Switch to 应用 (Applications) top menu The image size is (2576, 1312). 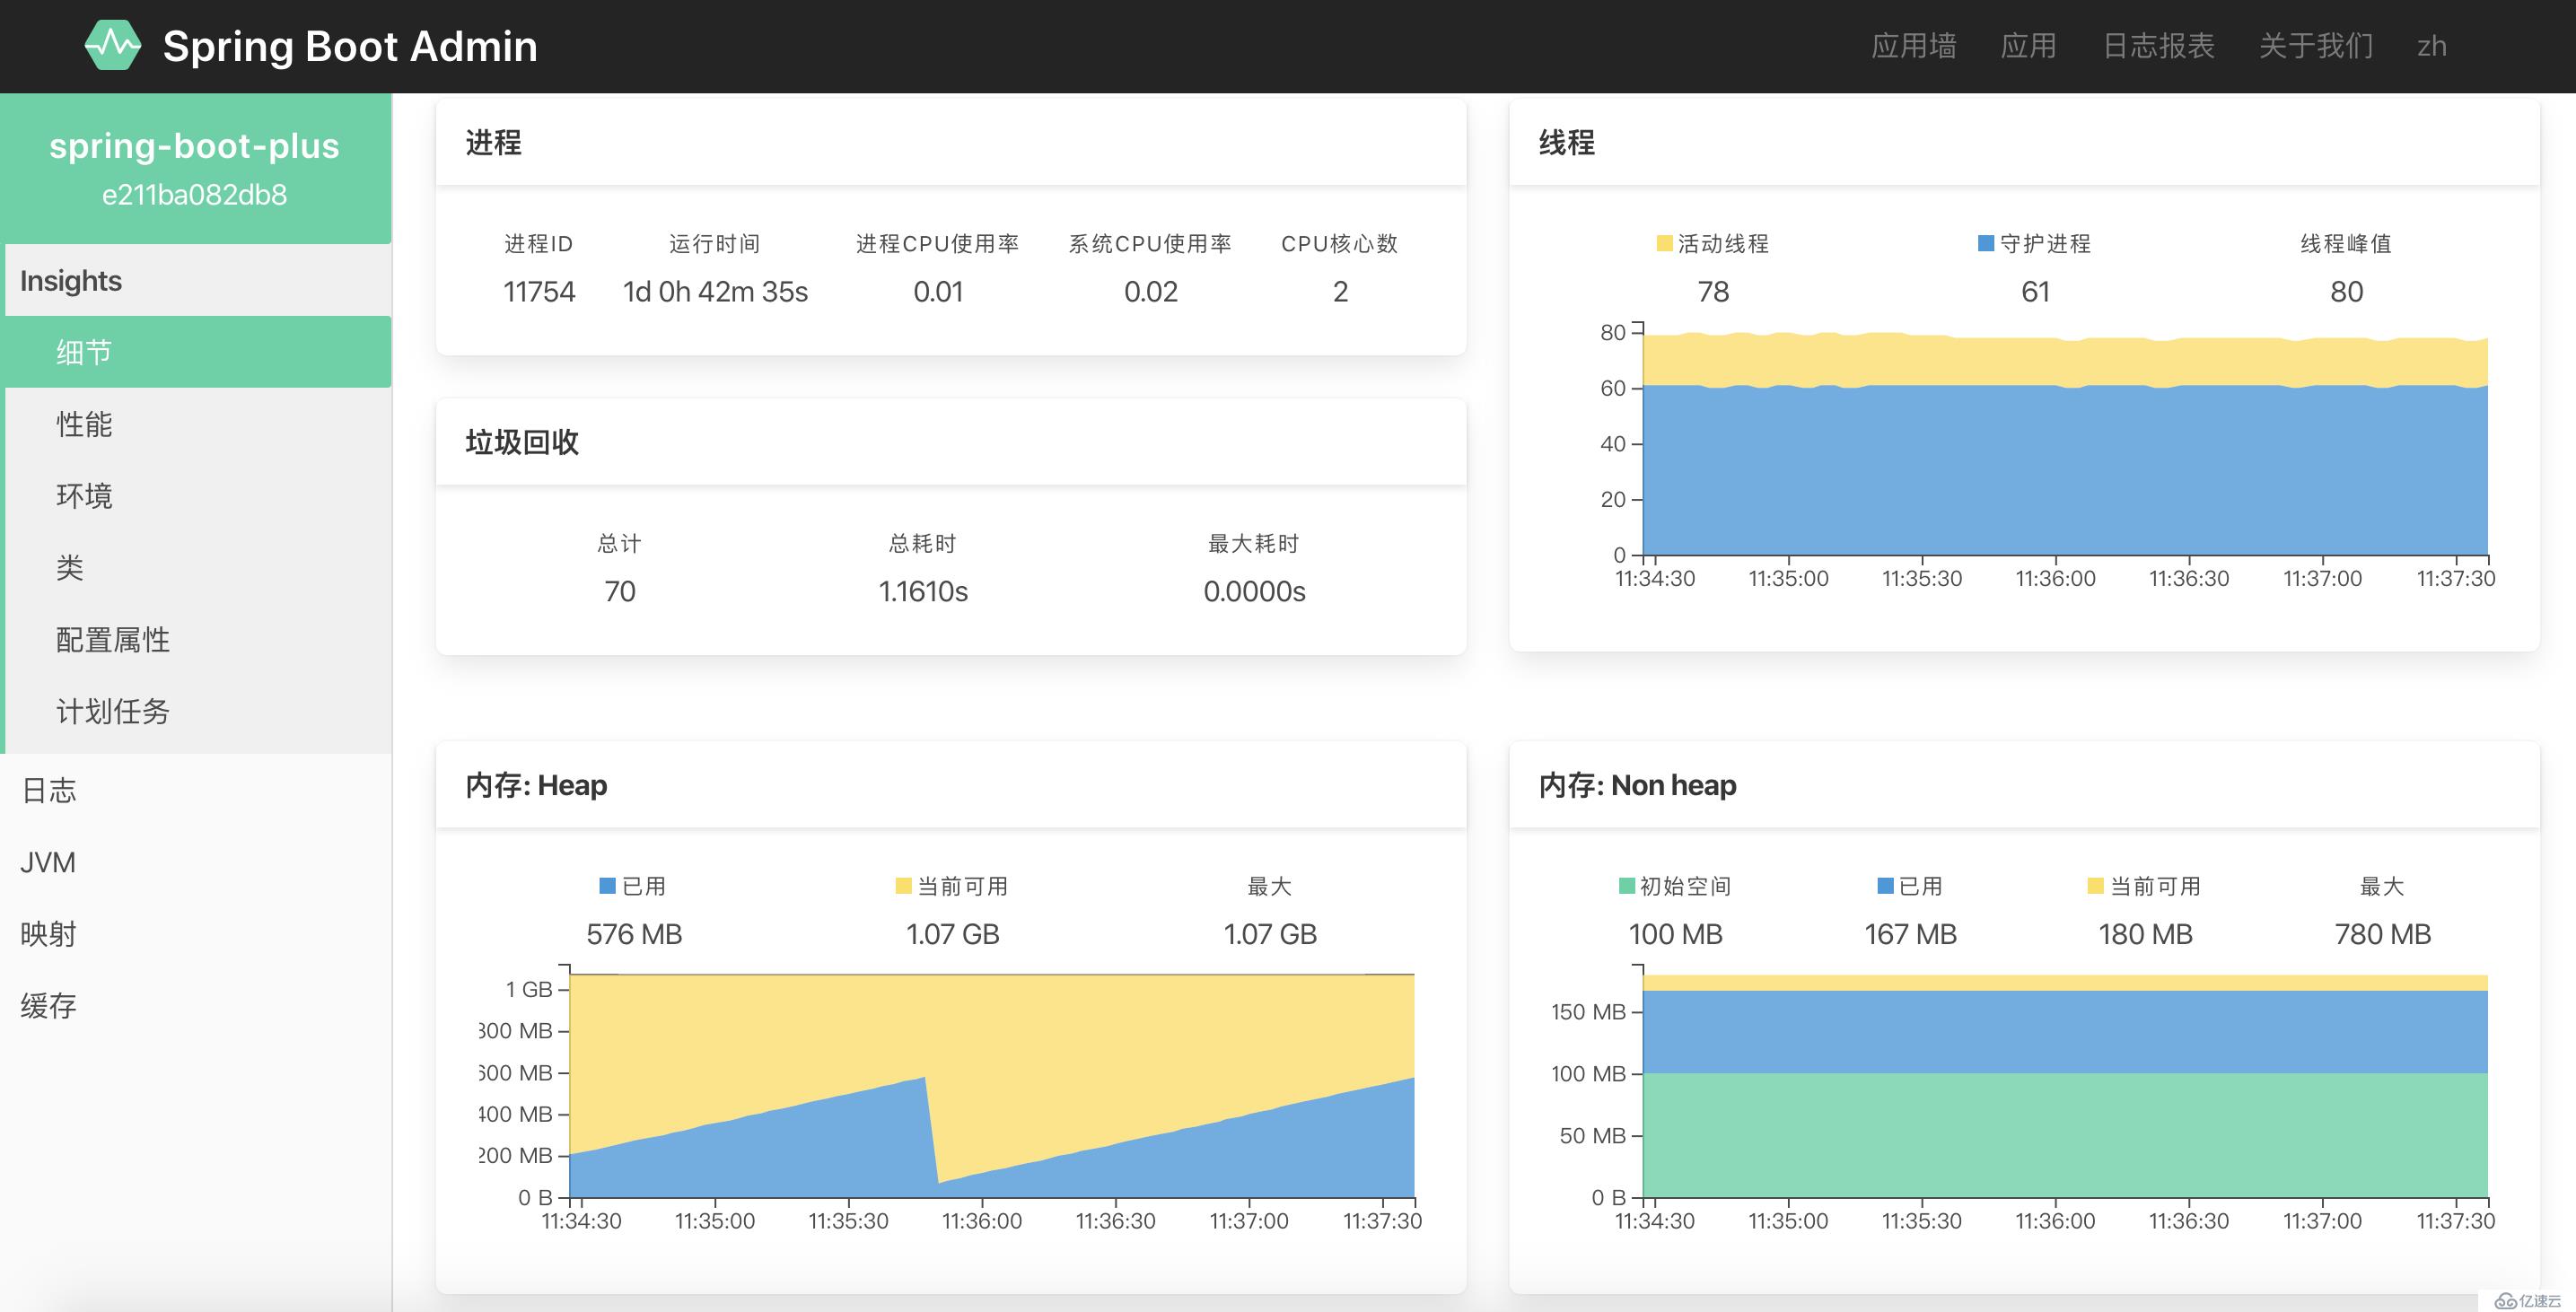(x=2029, y=45)
